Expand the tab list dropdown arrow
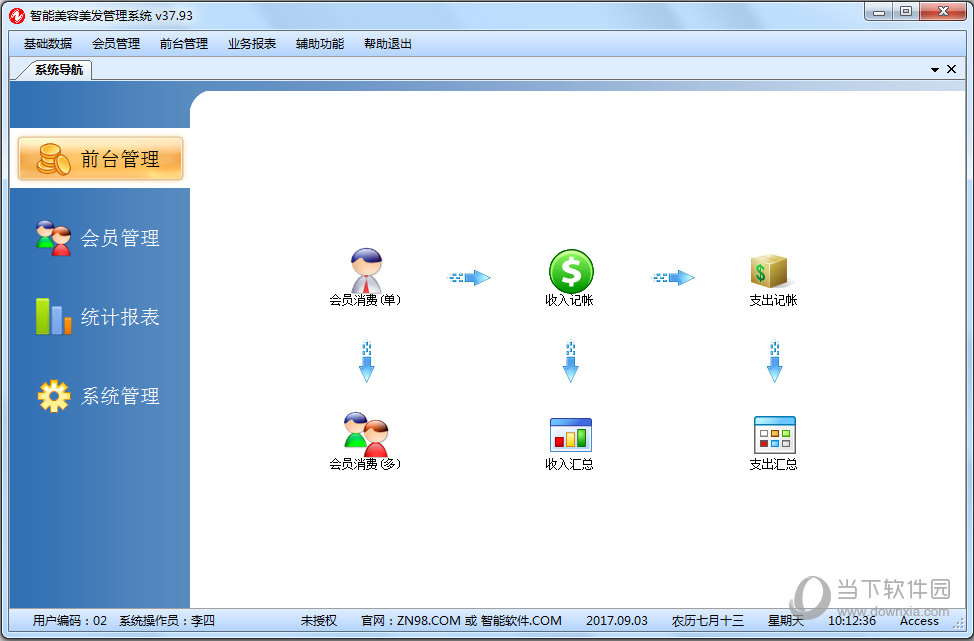Viewport: 974px width, 641px height. [934, 70]
